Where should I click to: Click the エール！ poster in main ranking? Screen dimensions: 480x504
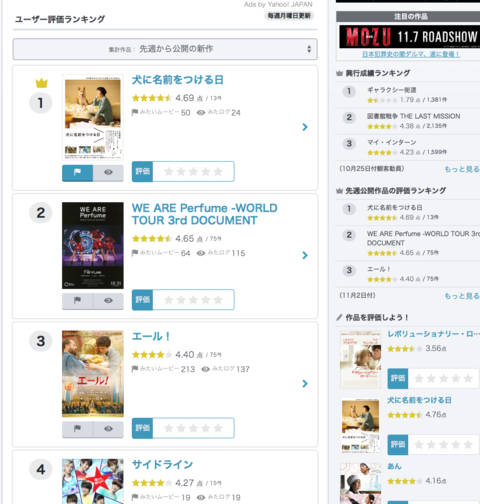tap(93, 374)
